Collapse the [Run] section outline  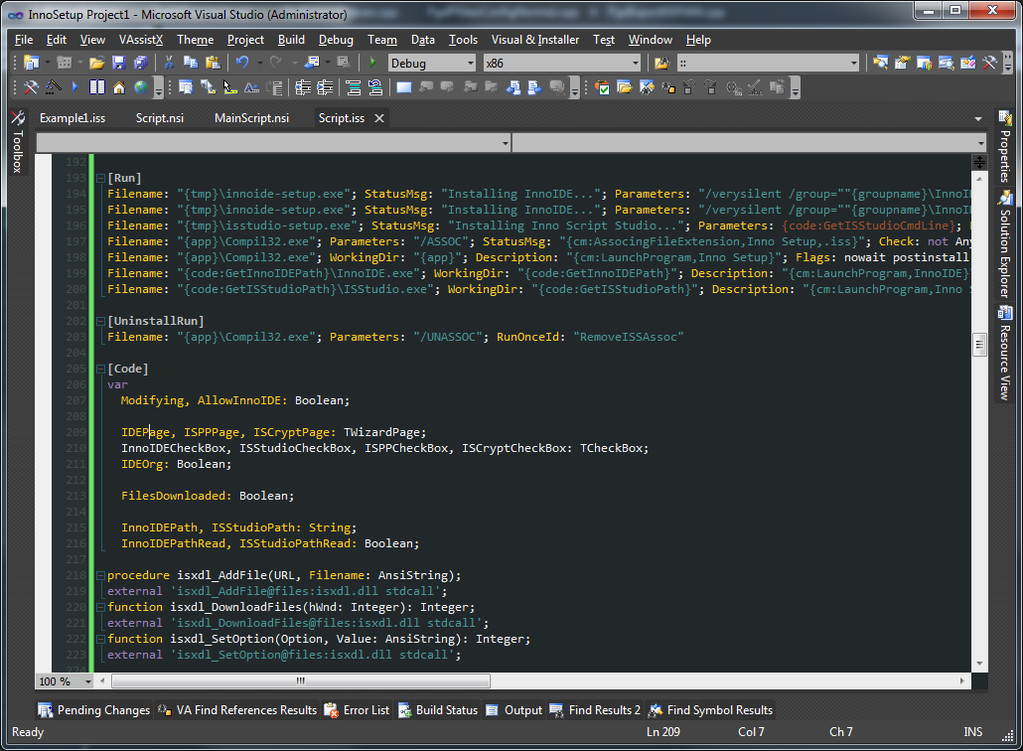click(x=100, y=178)
